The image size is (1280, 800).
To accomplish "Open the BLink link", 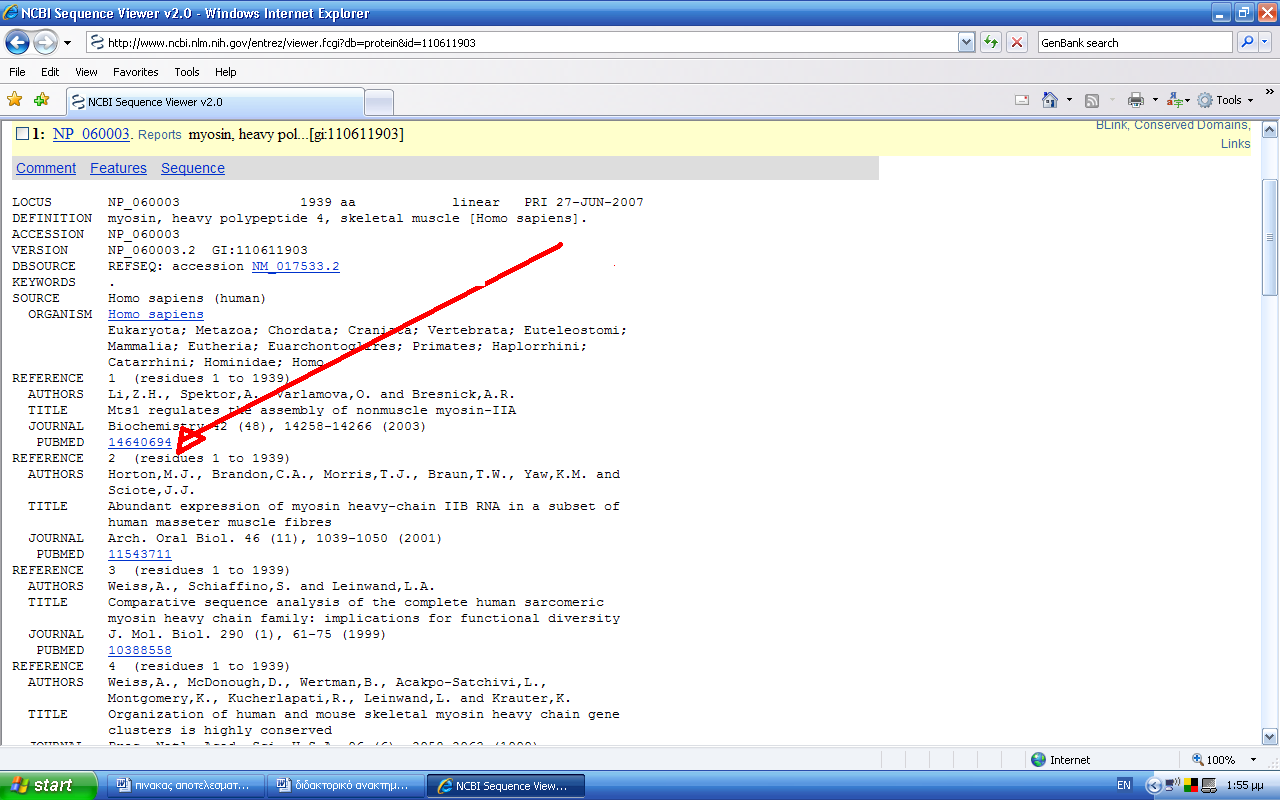I will [1110, 125].
